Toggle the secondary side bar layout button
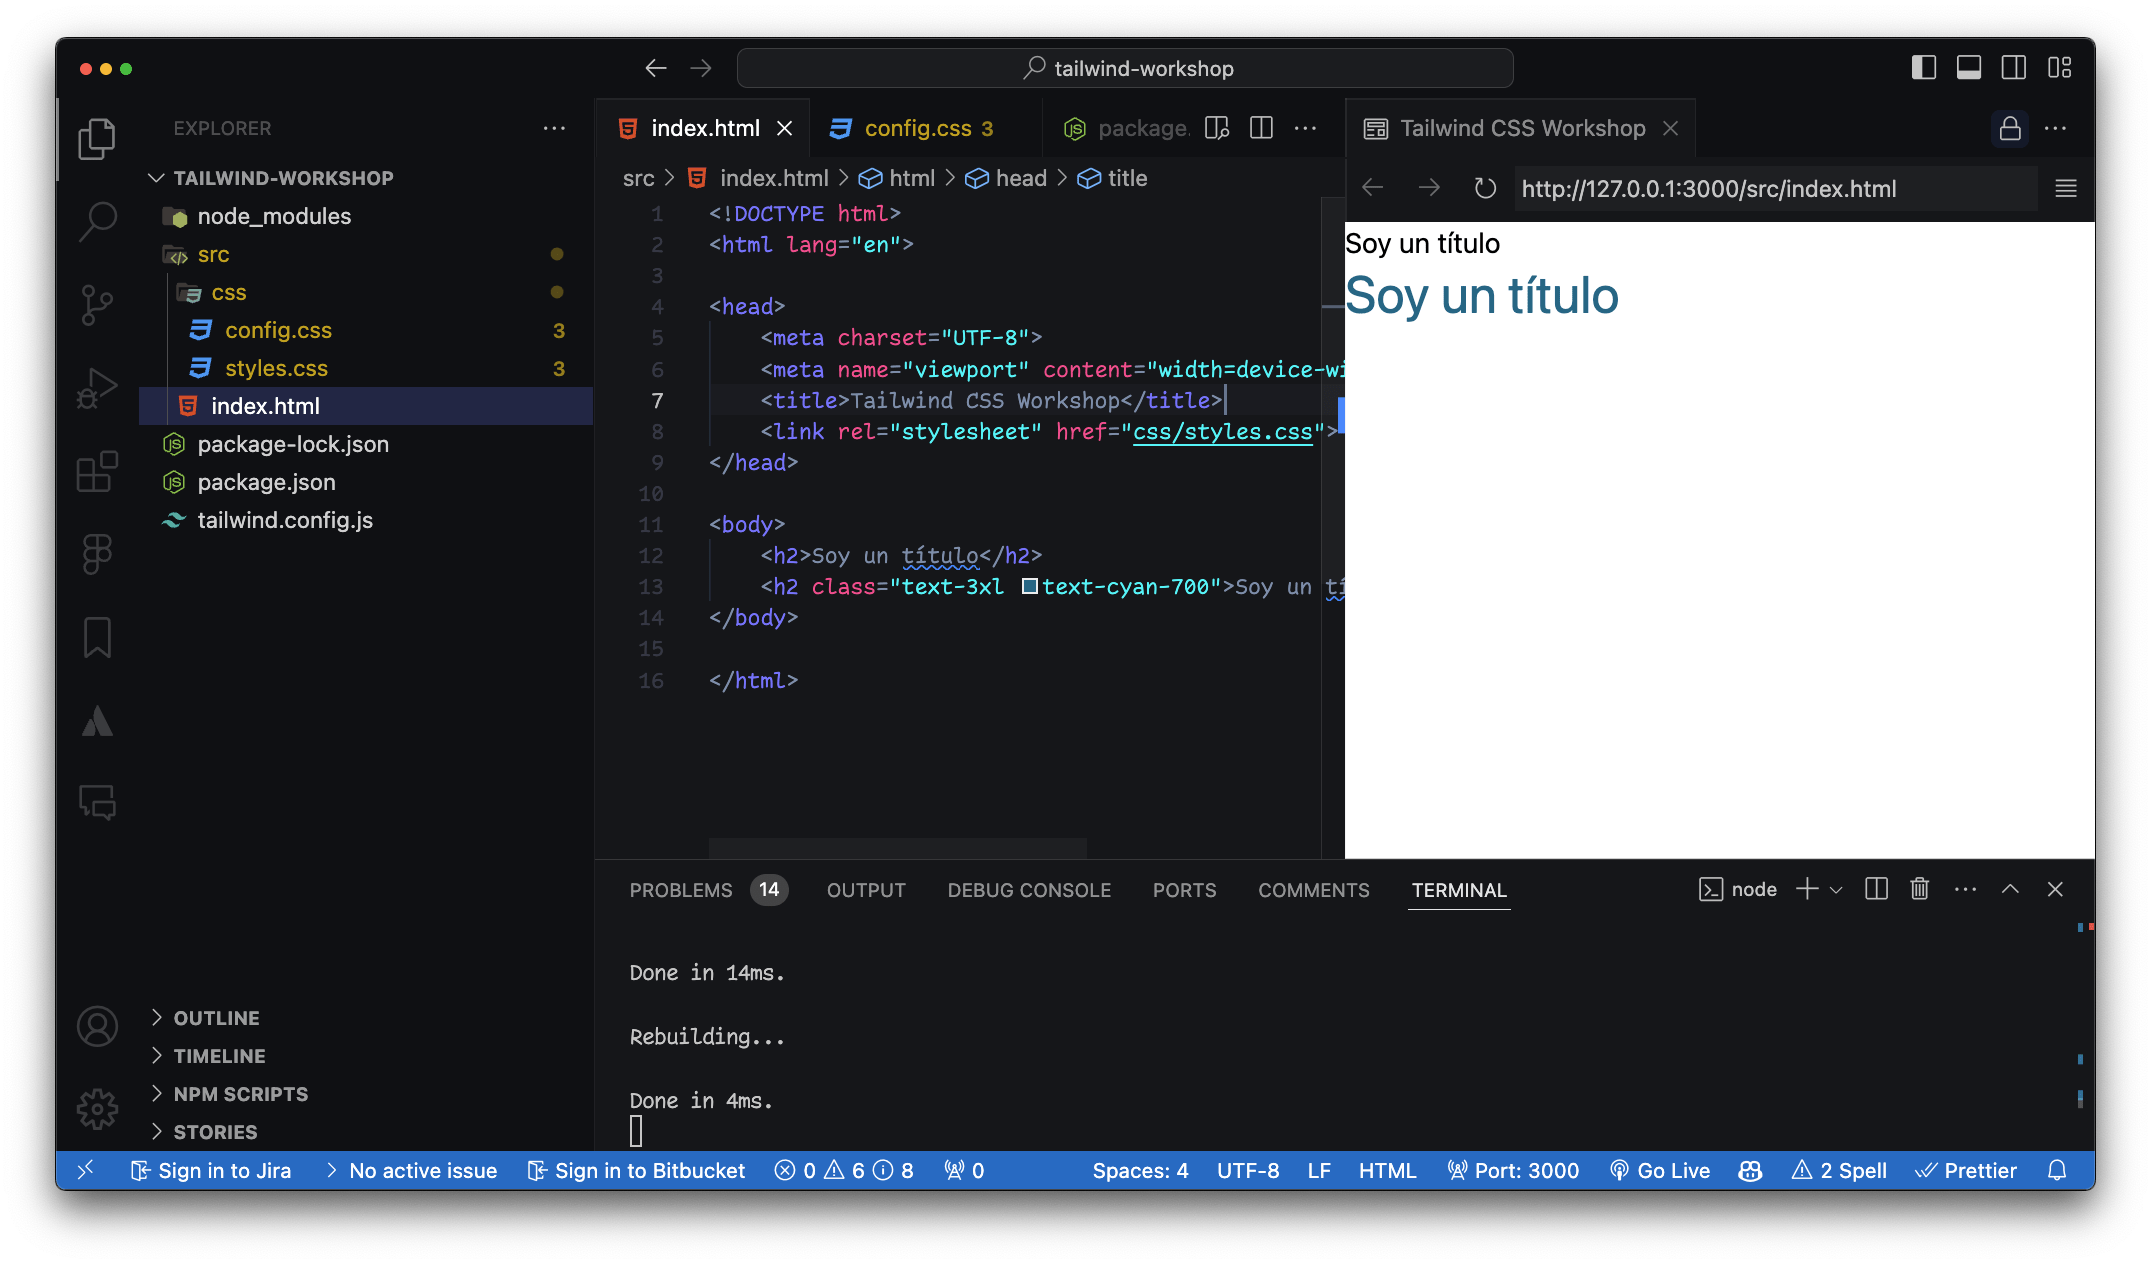The height and width of the screenshot is (1264, 2151). click(x=2013, y=68)
